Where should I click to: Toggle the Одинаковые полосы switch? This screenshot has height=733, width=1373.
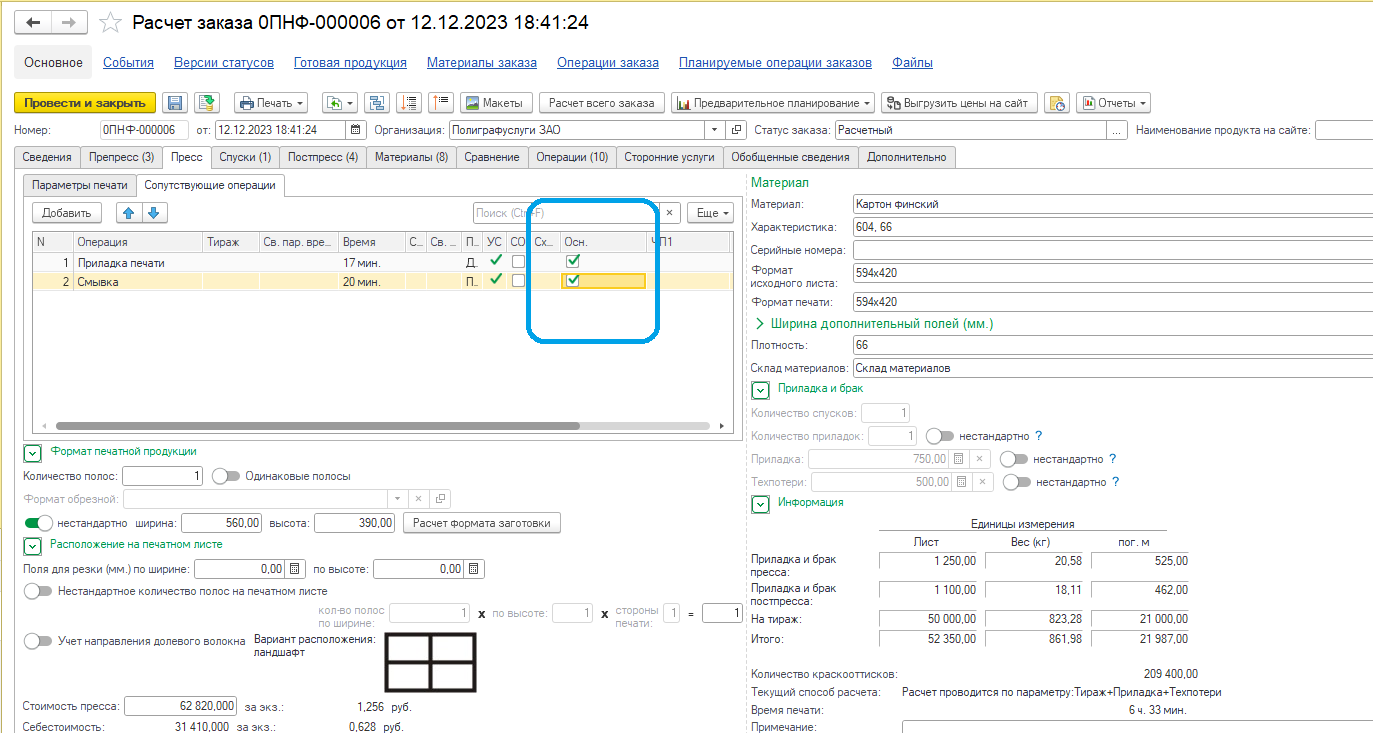click(x=226, y=476)
